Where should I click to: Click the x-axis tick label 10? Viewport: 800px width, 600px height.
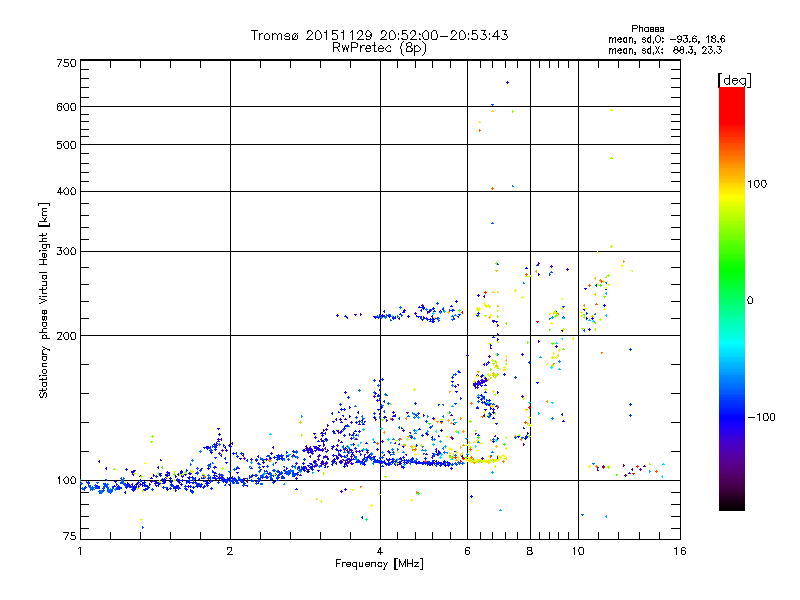click(578, 551)
